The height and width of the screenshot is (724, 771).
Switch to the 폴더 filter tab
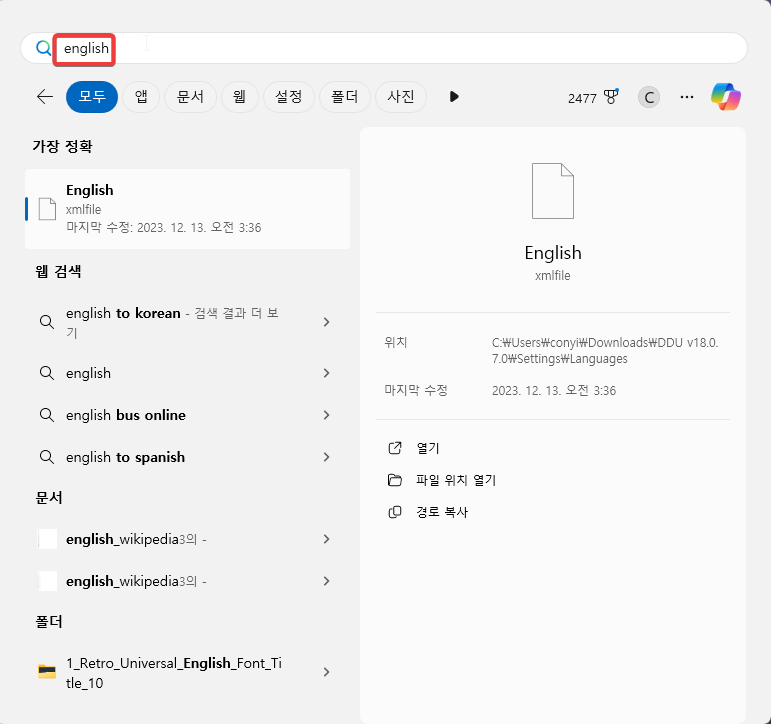pyautogui.click(x=344, y=96)
